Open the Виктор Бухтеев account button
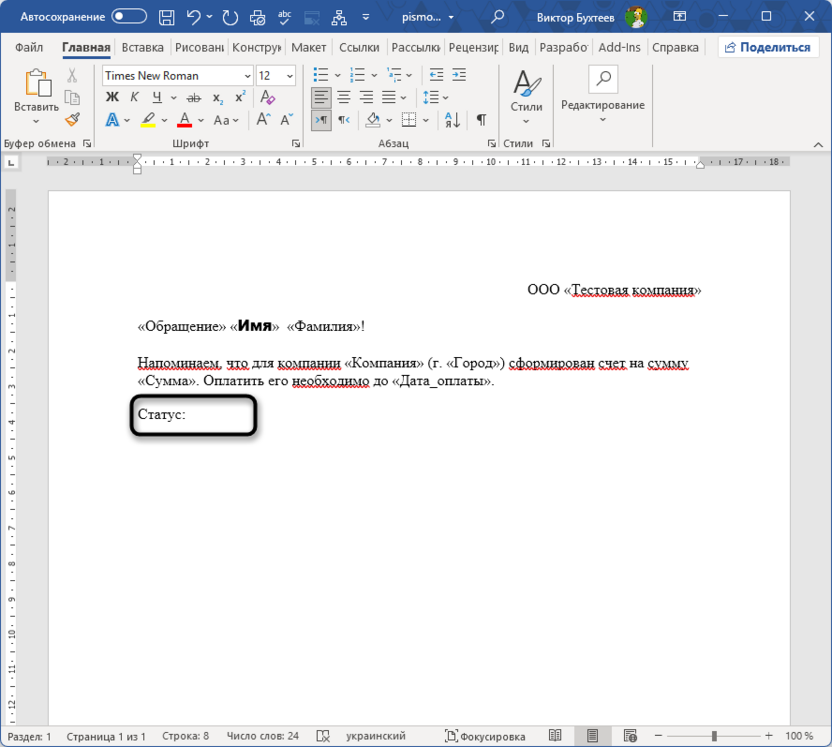 point(592,18)
